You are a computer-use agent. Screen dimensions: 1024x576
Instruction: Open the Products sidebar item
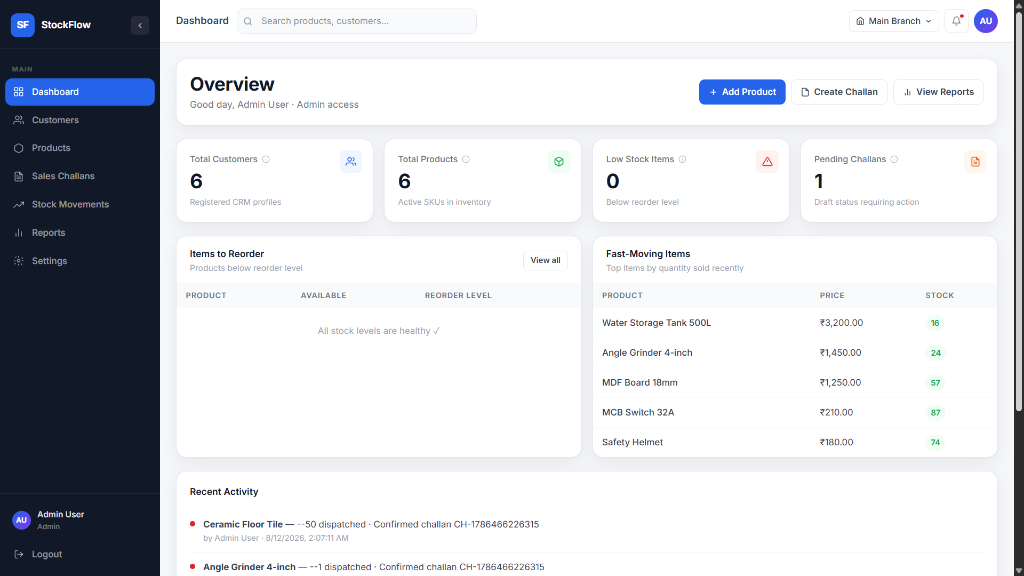click(x=80, y=148)
